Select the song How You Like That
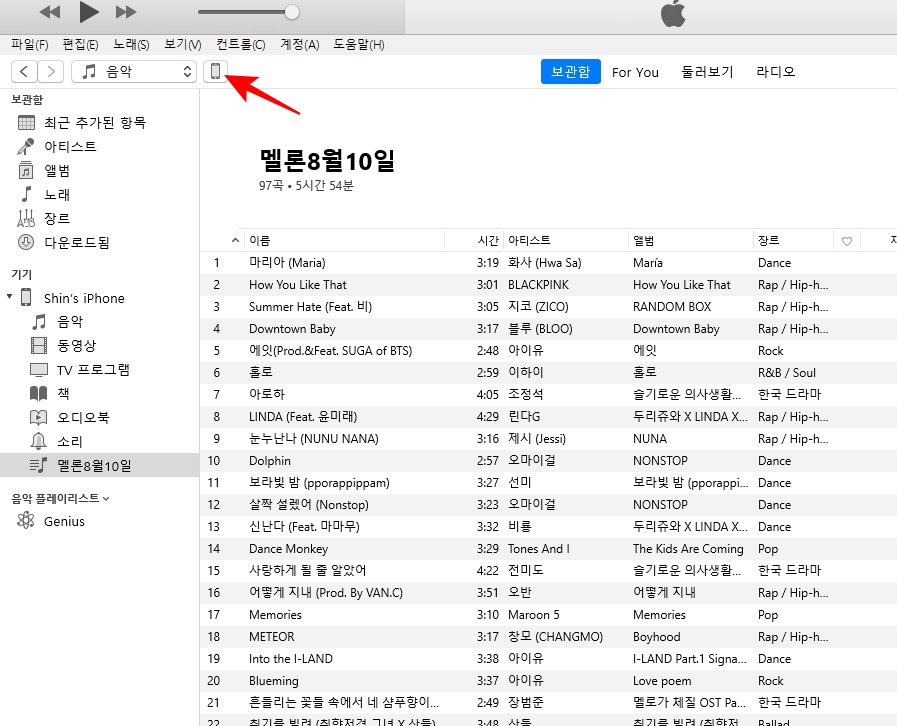This screenshot has width=897, height=726. pyautogui.click(x=297, y=285)
